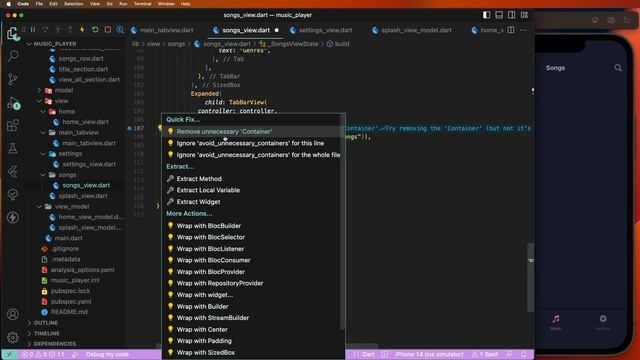
Task: Open the widget inspector magnifier icon
Action: 120,30
